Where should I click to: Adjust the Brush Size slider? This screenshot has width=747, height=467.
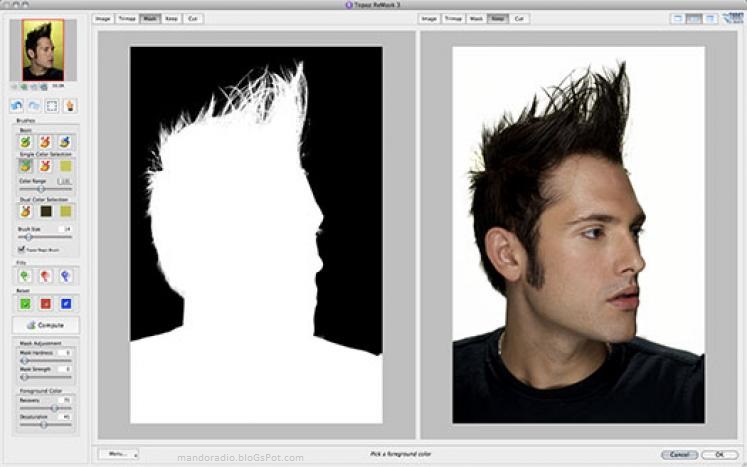coord(45,237)
